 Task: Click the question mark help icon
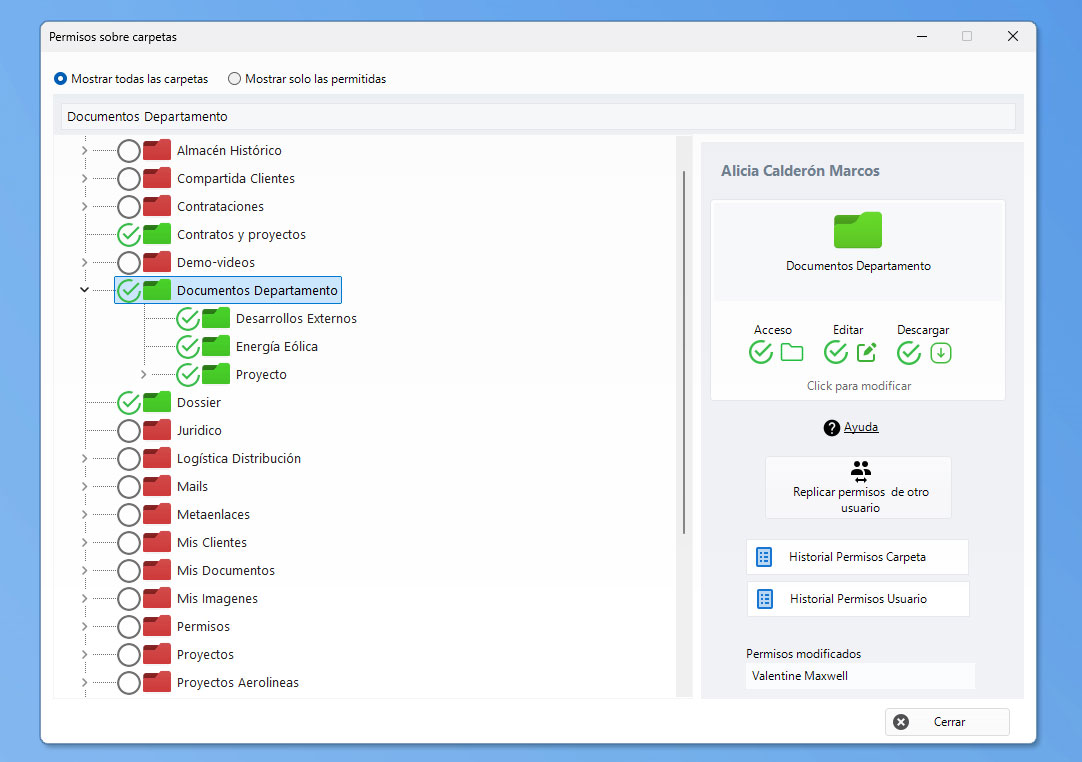(x=832, y=428)
